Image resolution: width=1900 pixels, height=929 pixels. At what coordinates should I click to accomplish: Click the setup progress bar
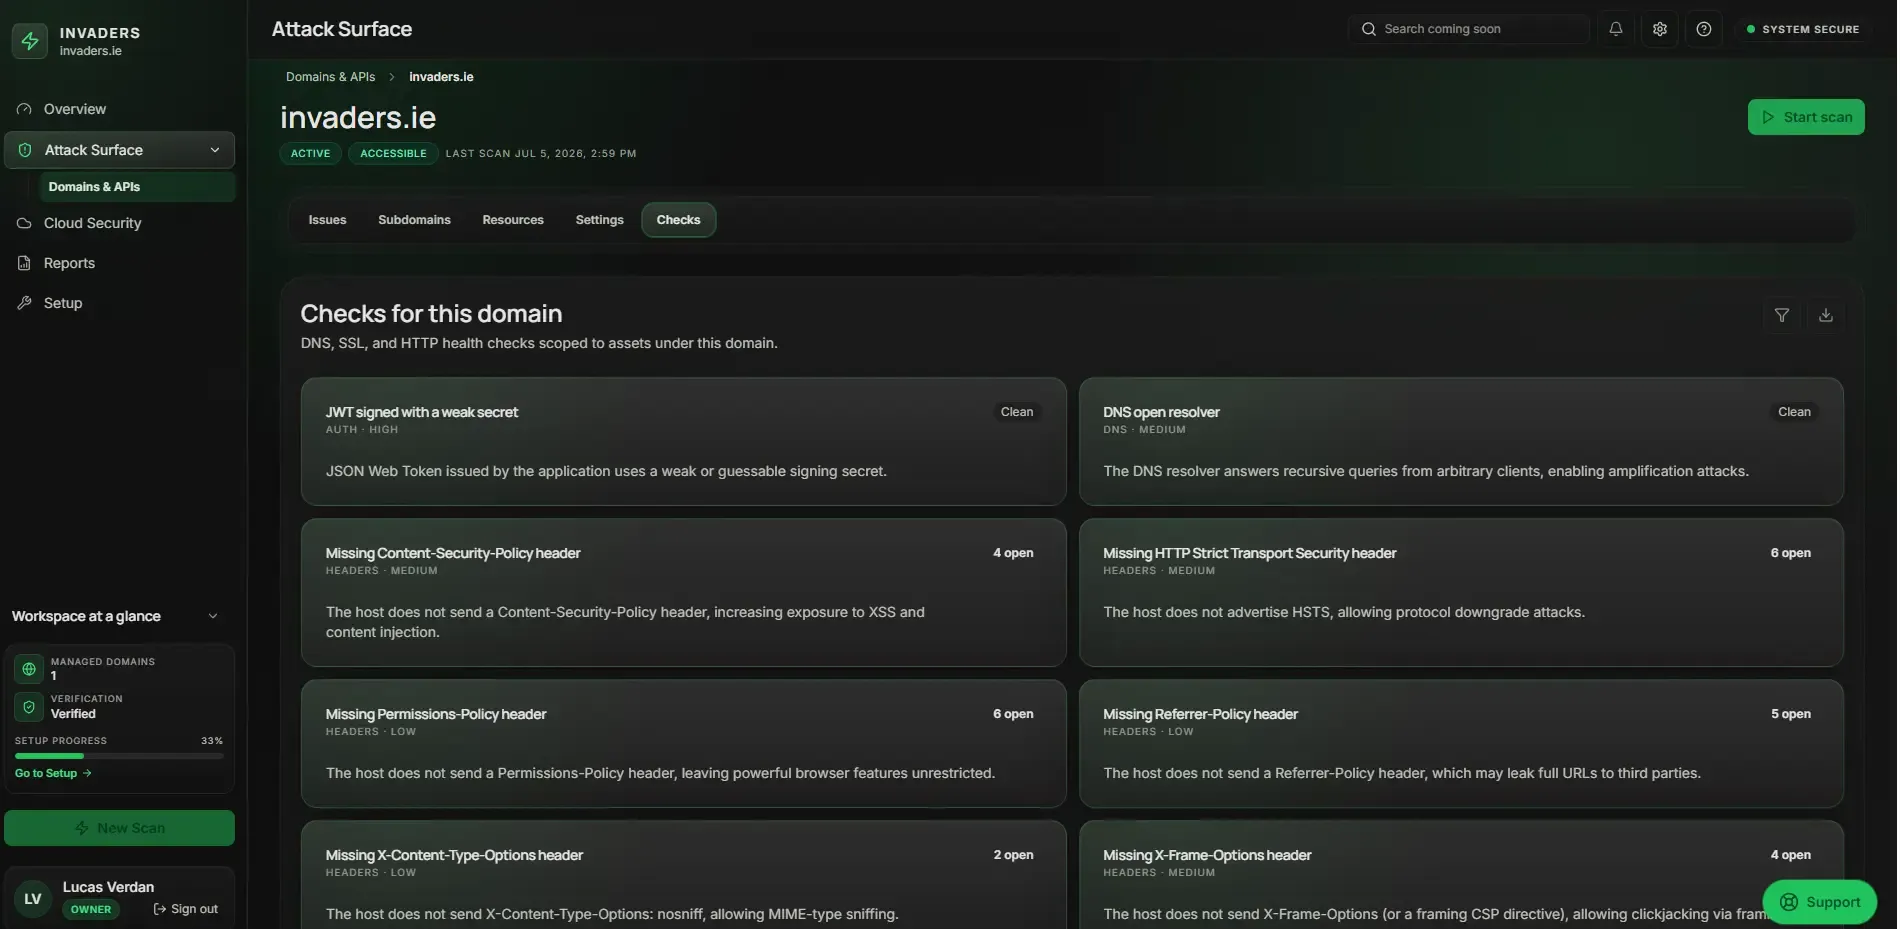point(119,756)
